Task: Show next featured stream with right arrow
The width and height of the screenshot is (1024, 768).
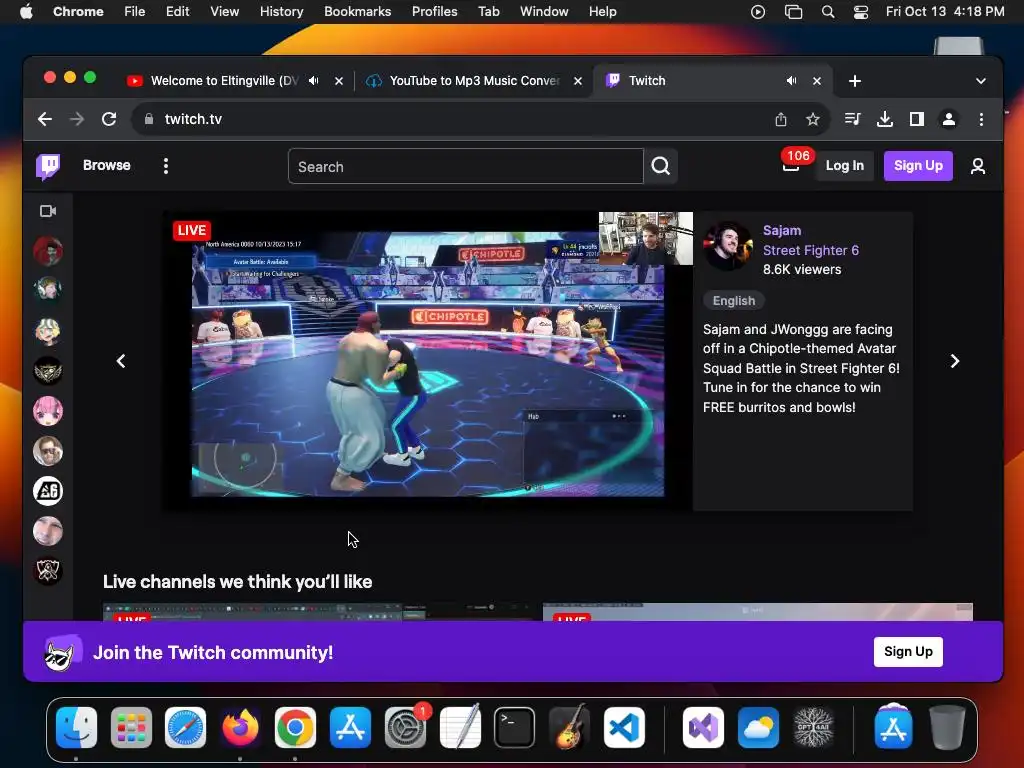Action: (x=955, y=361)
